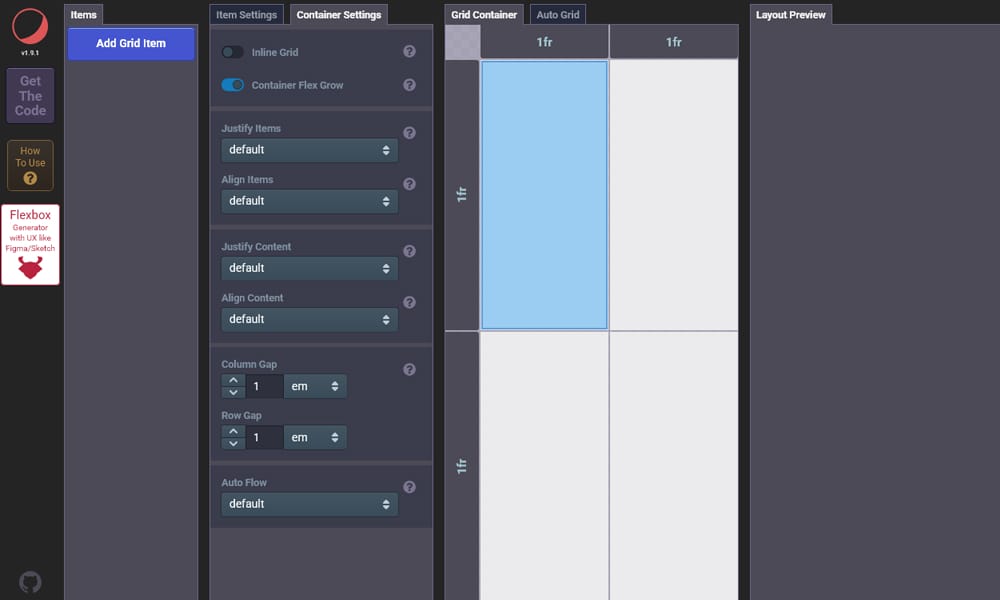The image size is (1000, 600).
Task: Click the Add Grid Item button
Action: pos(130,45)
